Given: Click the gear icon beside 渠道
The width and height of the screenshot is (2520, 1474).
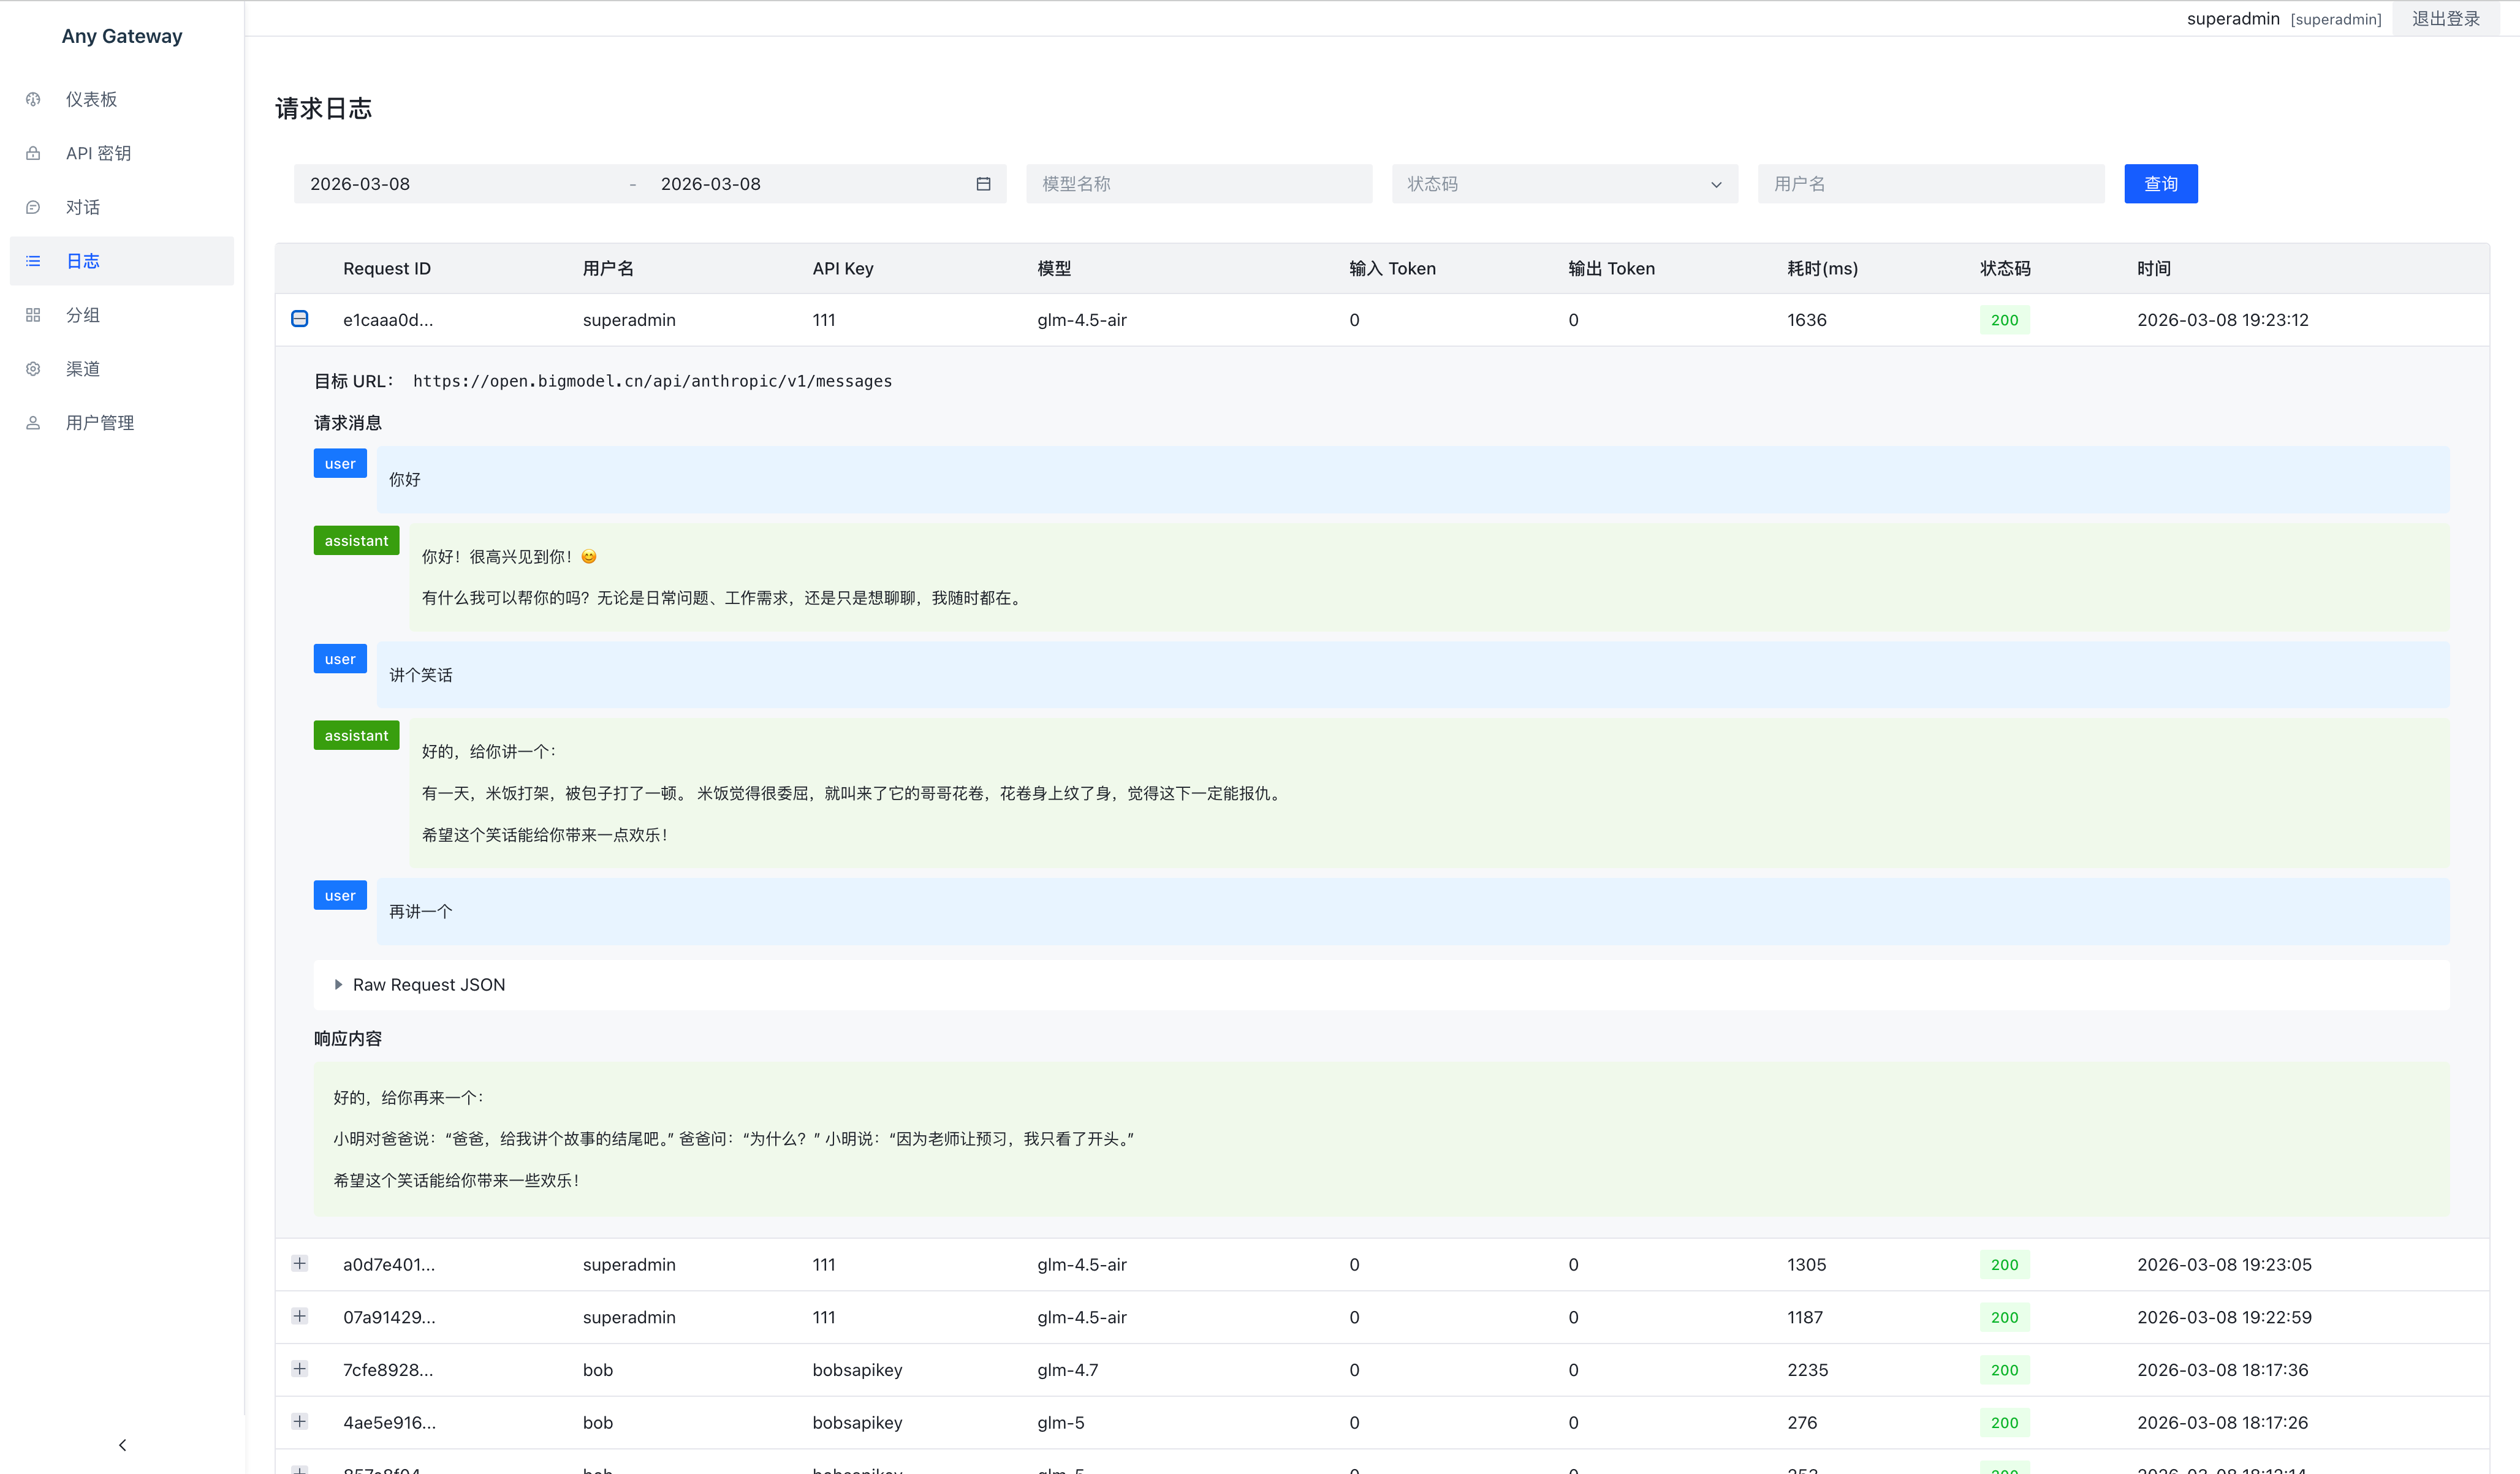Looking at the screenshot, I should pyautogui.click(x=33, y=369).
